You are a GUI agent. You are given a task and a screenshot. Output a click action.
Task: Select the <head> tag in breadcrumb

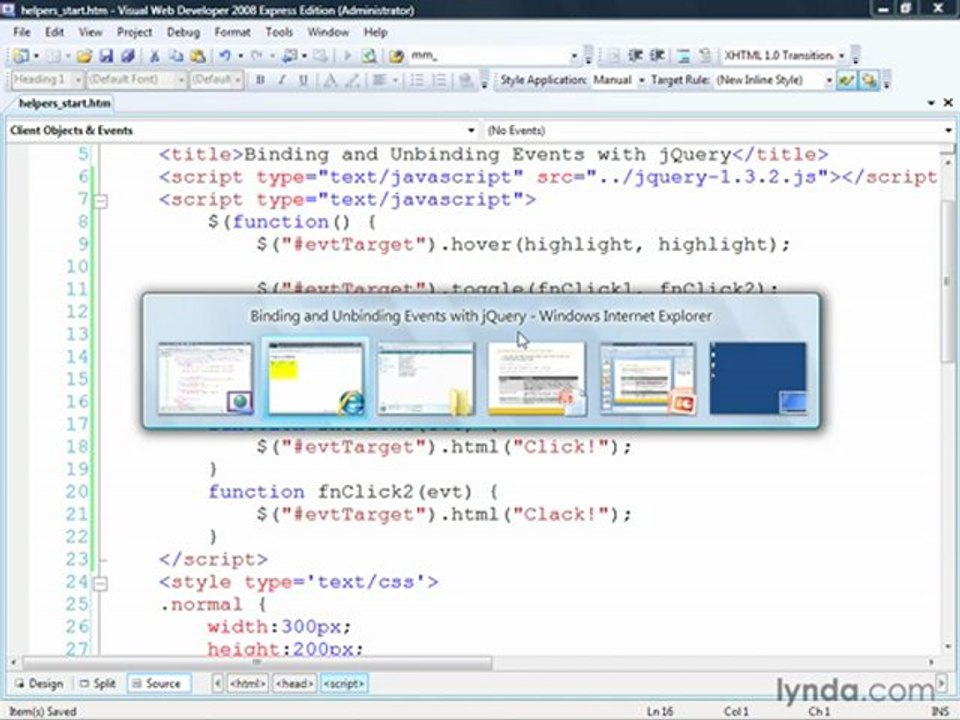(x=294, y=683)
